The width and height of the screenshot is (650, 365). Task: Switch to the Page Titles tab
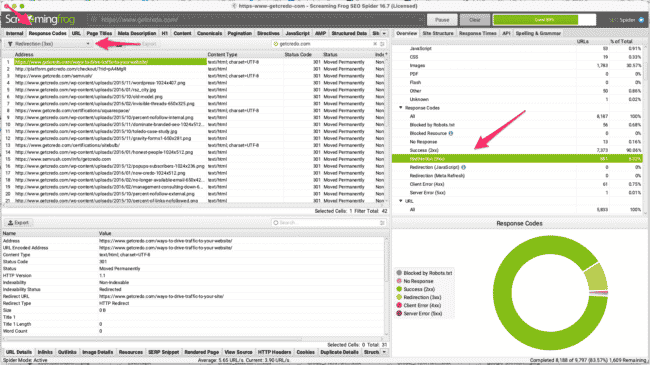99,33
